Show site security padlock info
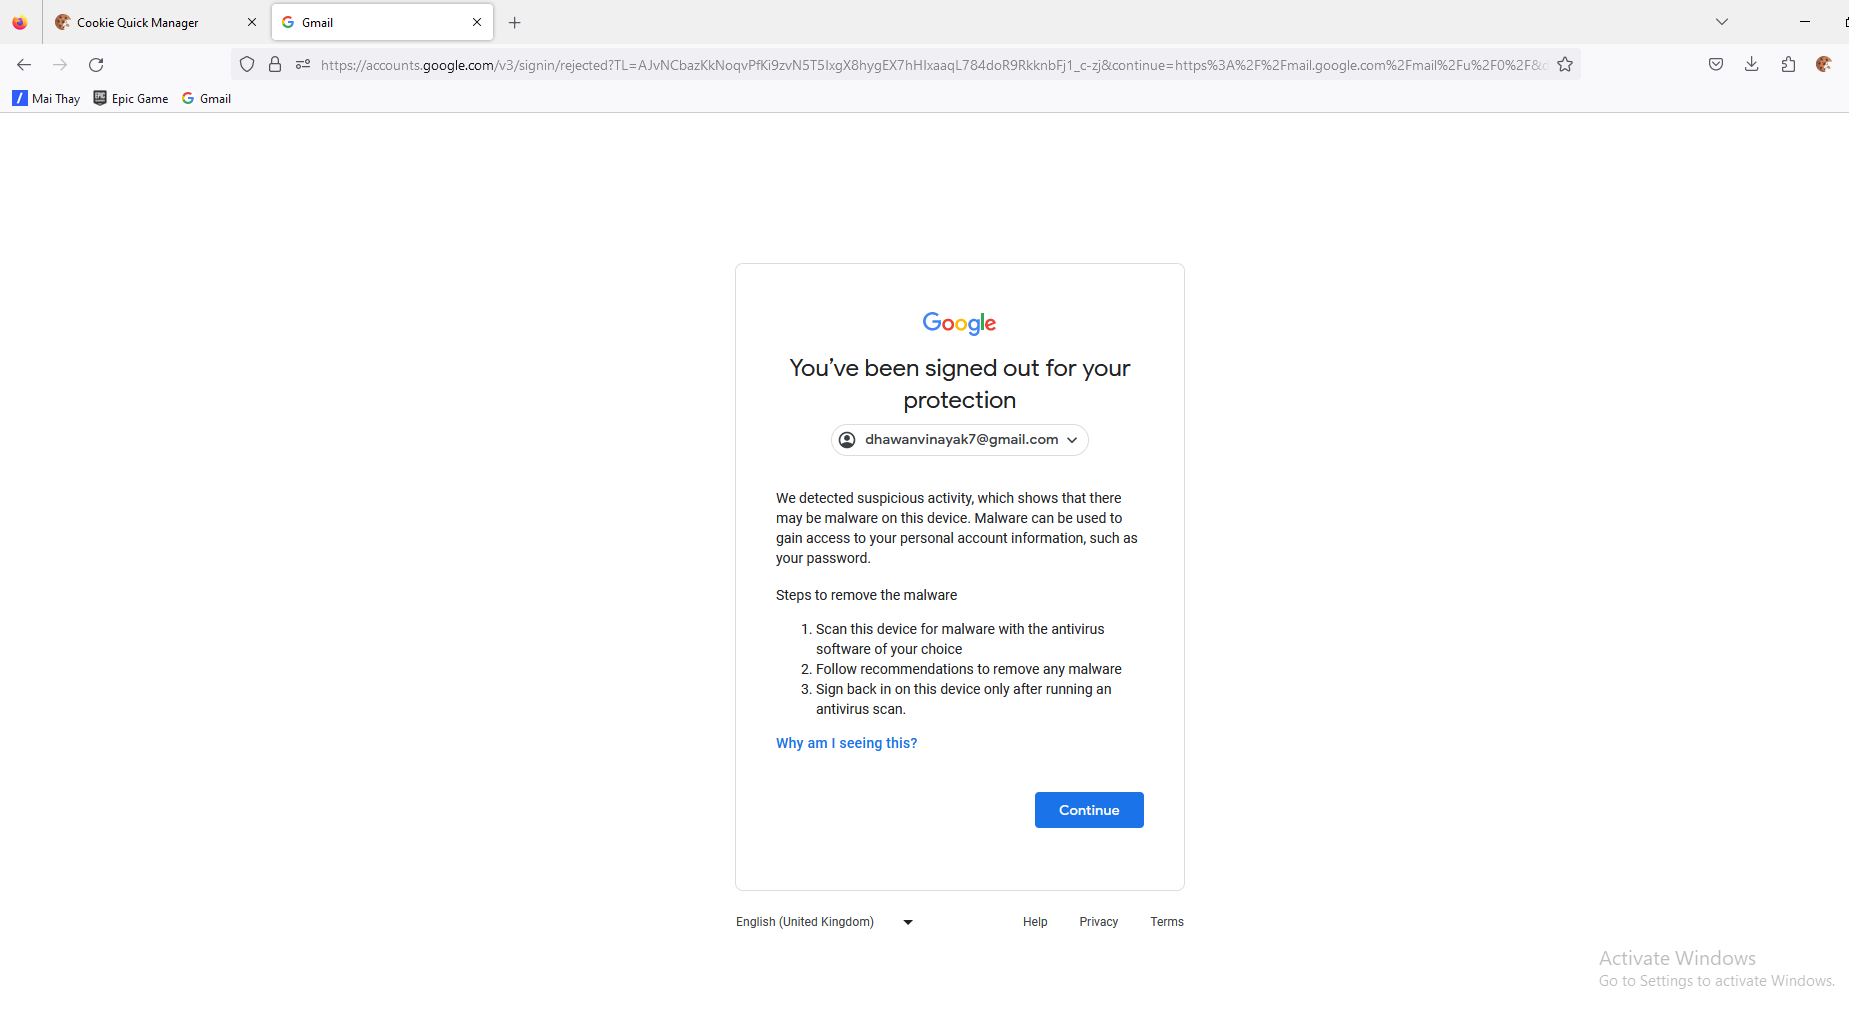 [275, 65]
